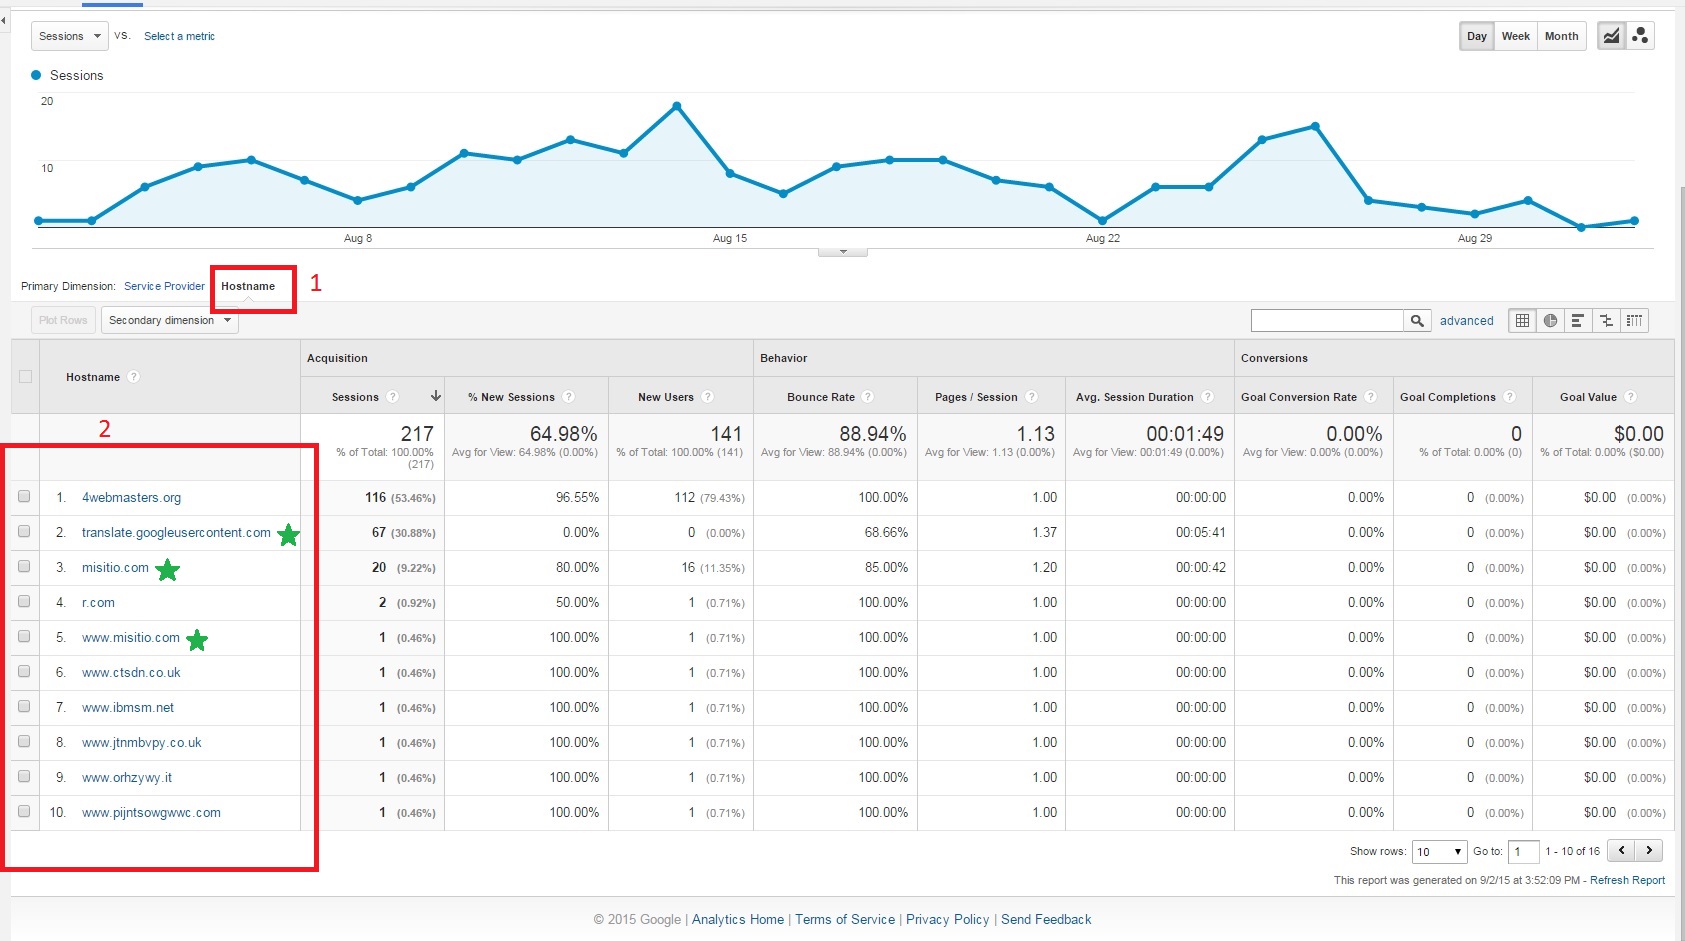Check the box for www.ibmsm.net row
Screen dimensions: 1685x941
[24, 707]
